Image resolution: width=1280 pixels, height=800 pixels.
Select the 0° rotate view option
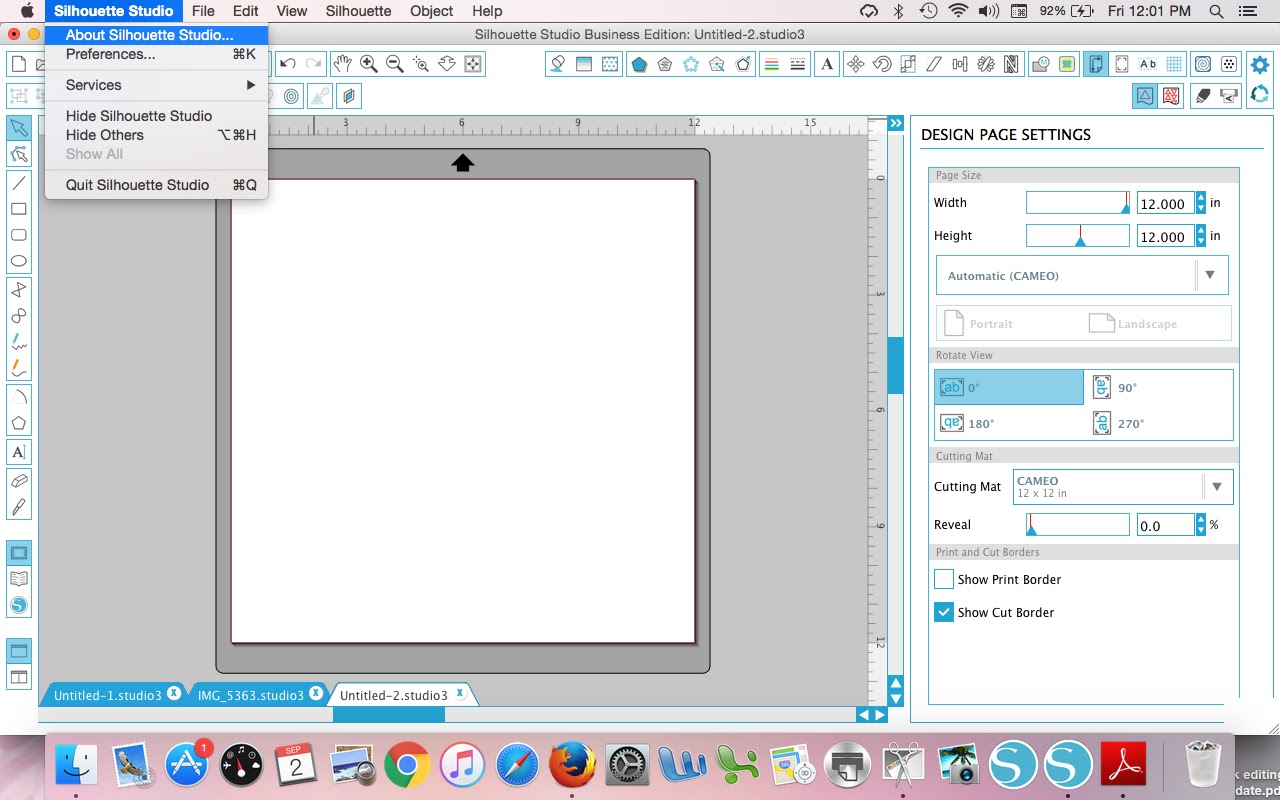pyautogui.click(x=1009, y=387)
